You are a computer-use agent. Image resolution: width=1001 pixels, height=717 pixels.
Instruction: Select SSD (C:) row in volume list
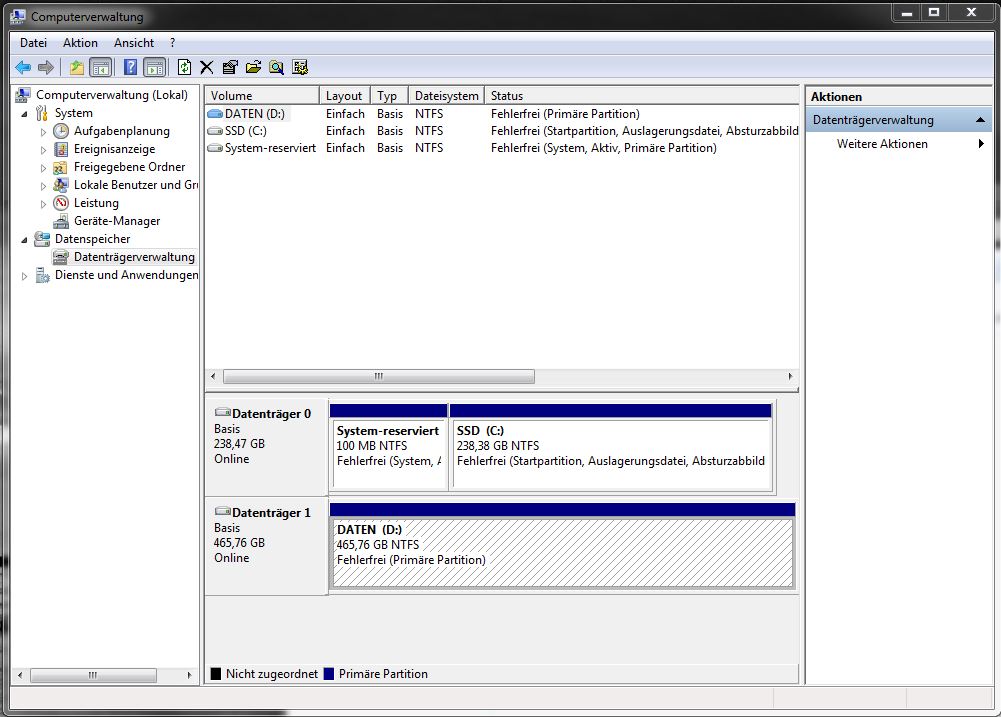(502, 131)
